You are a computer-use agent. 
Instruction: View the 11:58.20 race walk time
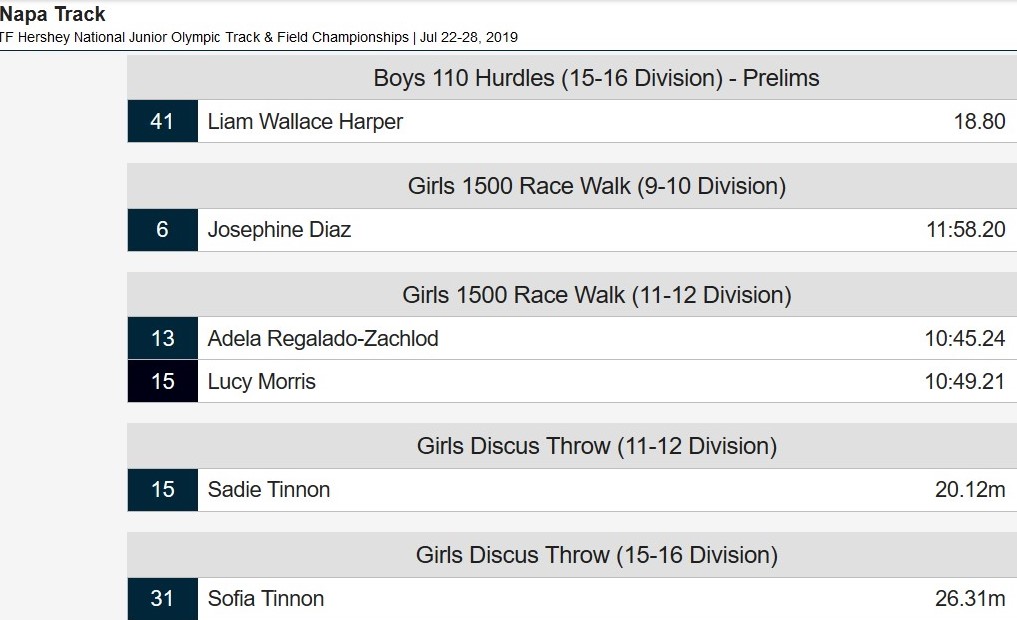click(966, 230)
